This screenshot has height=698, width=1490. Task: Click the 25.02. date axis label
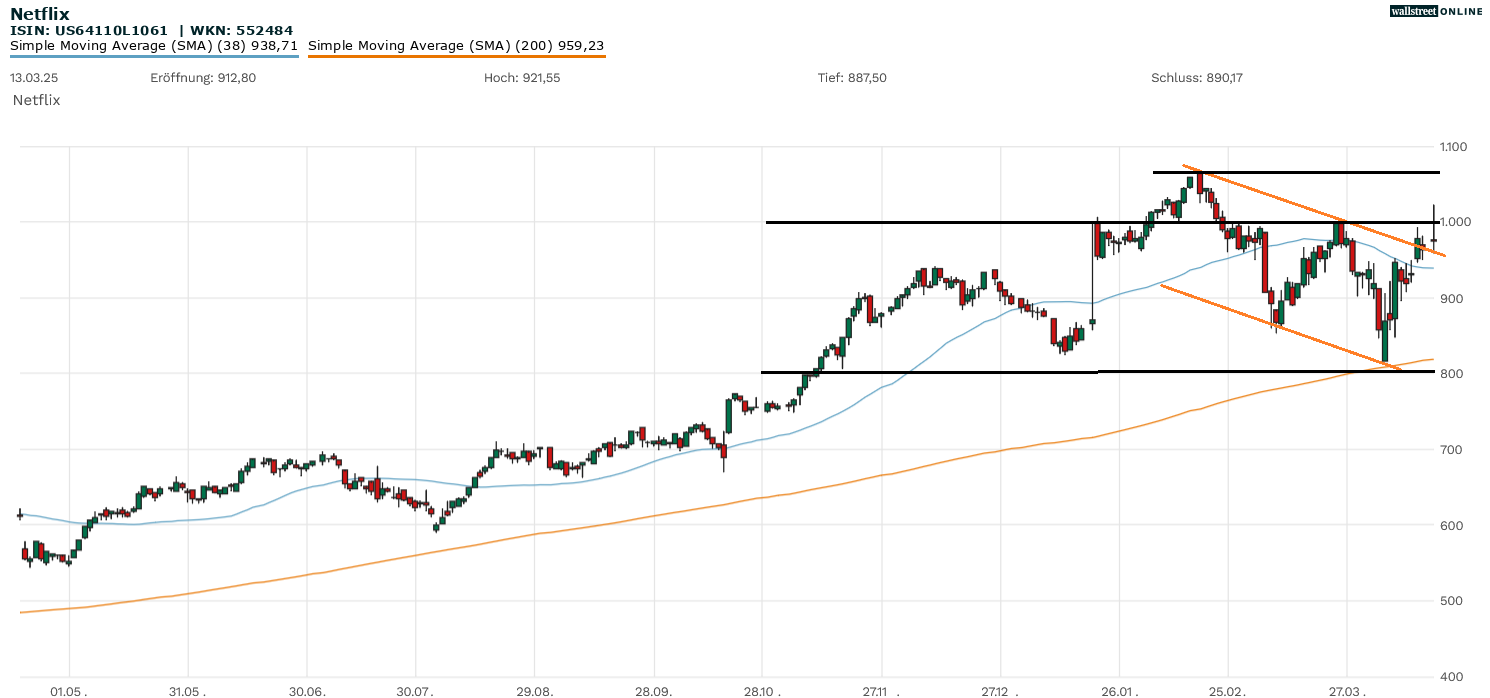point(1227,690)
